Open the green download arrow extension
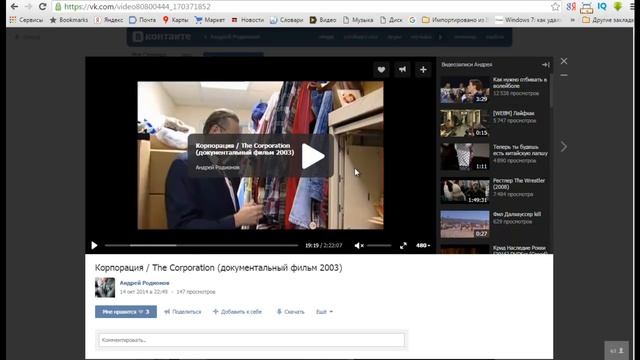 coord(618,7)
